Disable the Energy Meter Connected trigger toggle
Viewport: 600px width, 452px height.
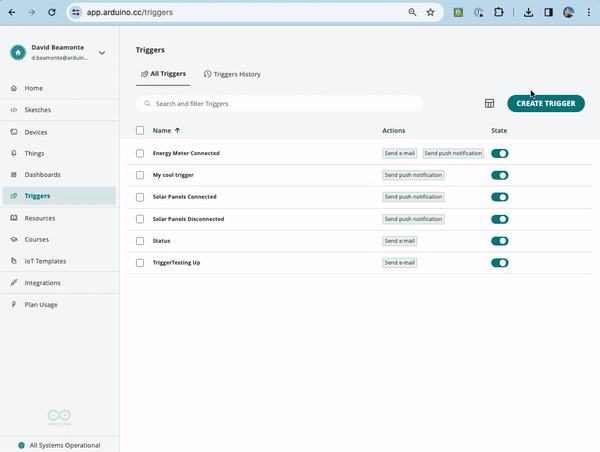(500, 153)
